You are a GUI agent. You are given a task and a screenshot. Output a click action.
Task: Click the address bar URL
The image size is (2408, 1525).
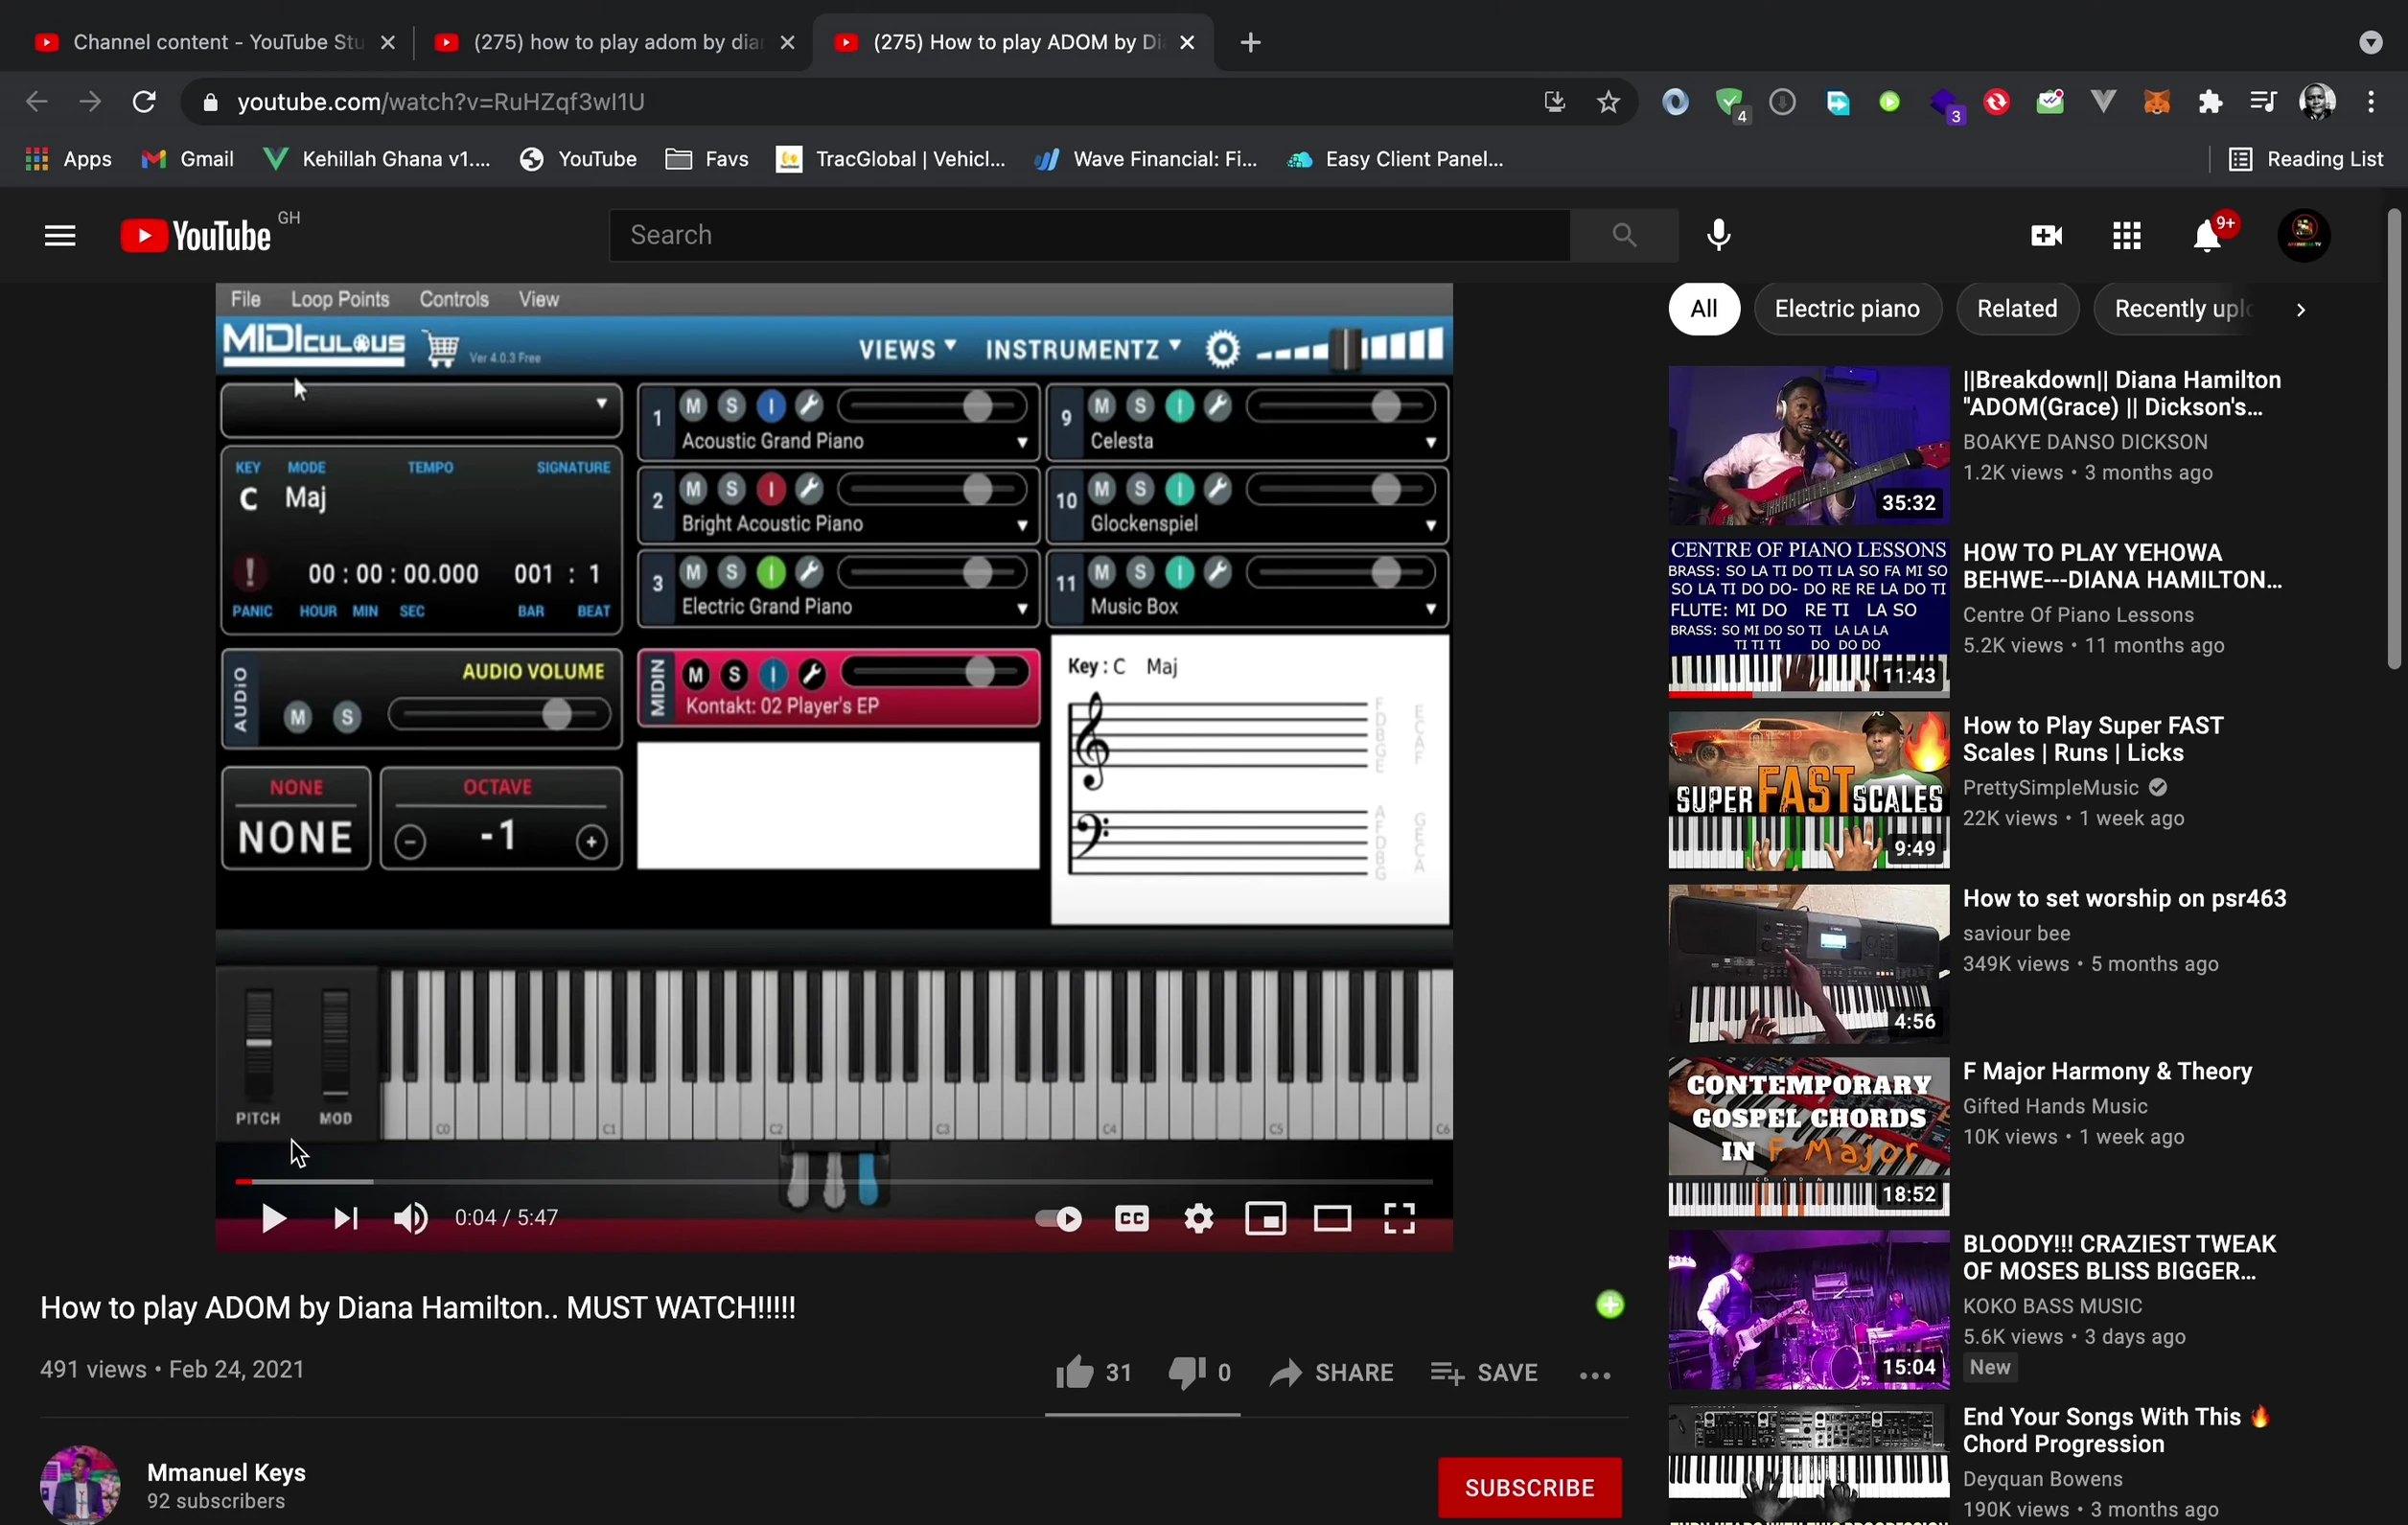[x=441, y=102]
